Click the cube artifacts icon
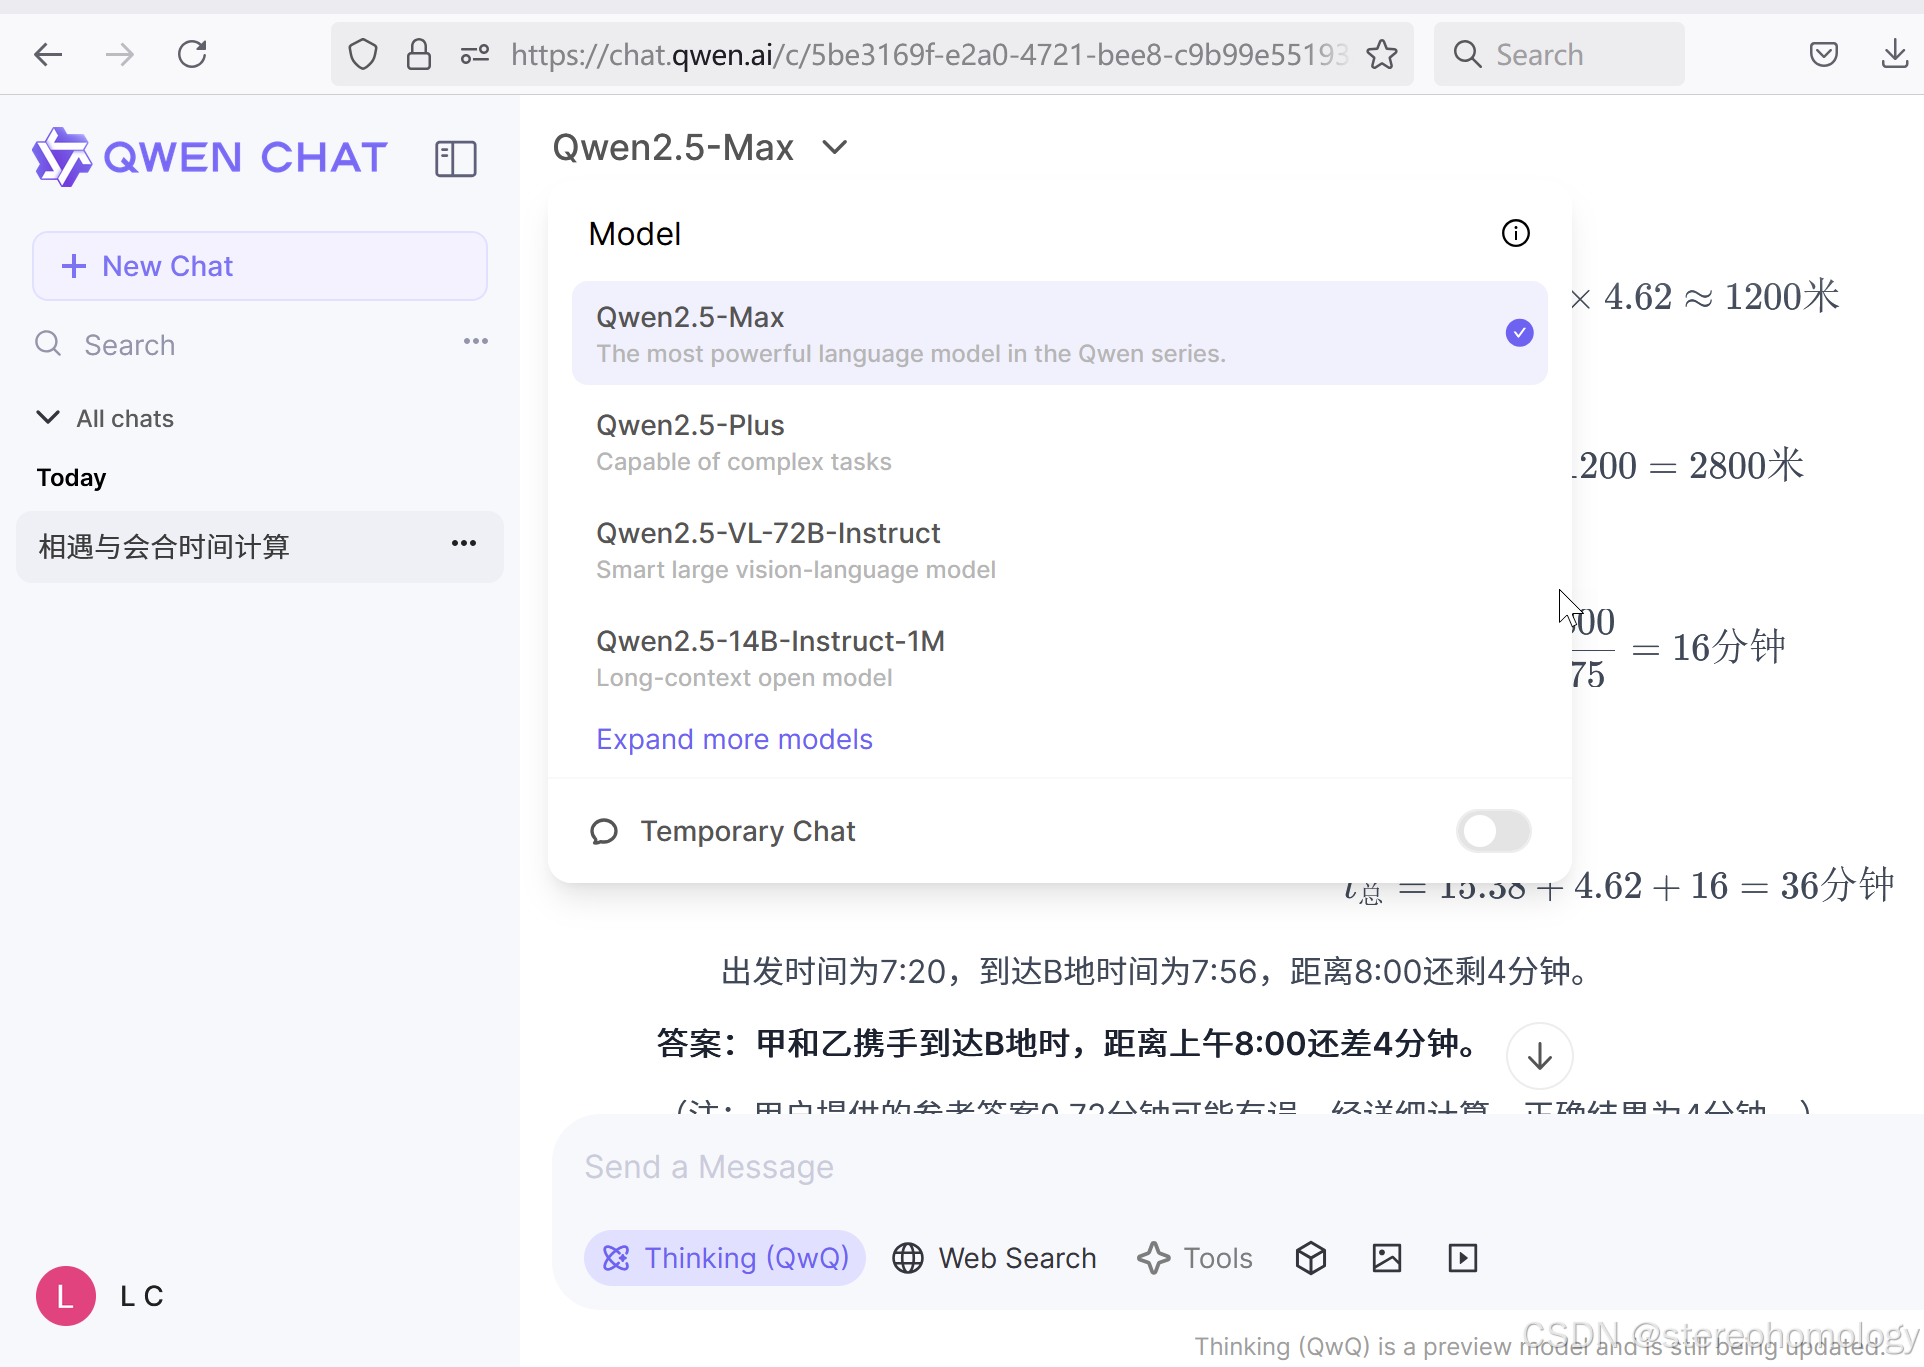Image resolution: width=1924 pixels, height=1367 pixels. click(x=1310, y=1258)
